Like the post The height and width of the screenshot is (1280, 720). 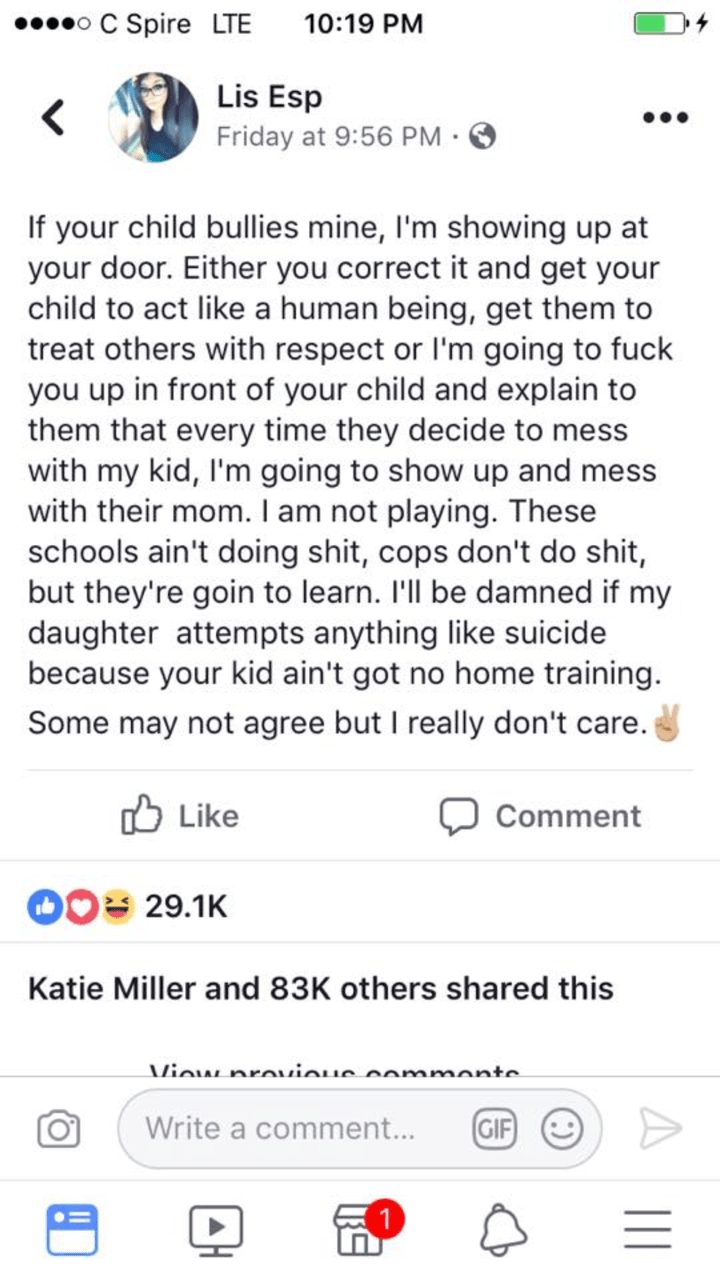coord(180,816)
